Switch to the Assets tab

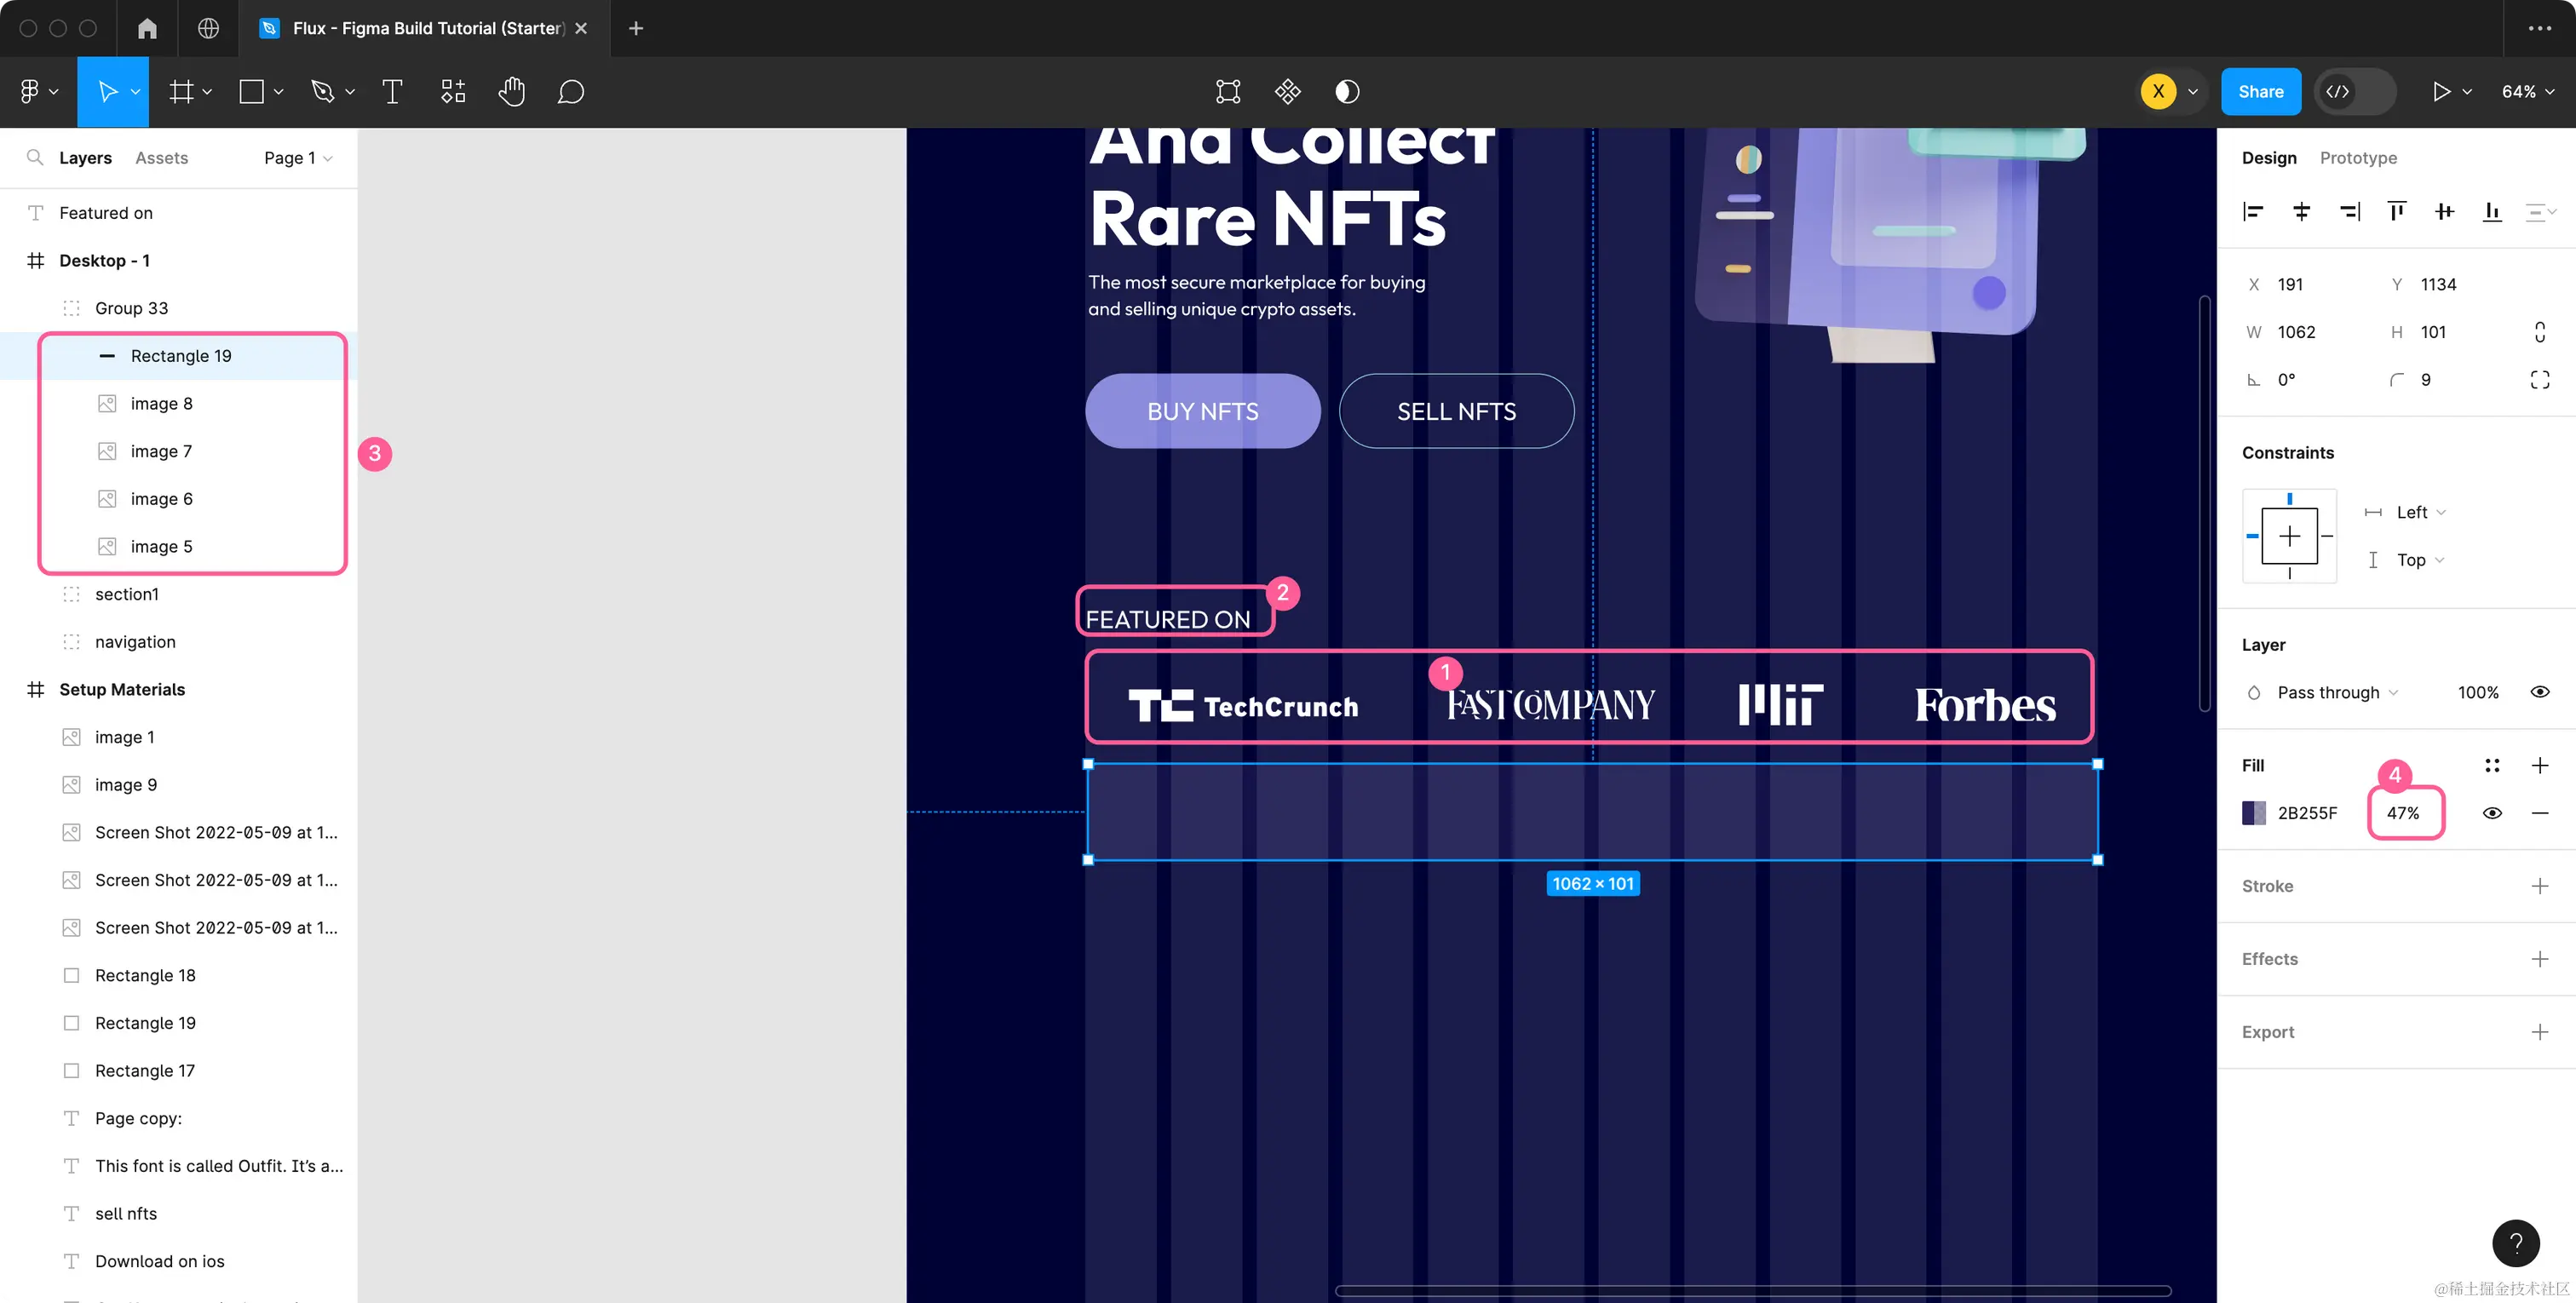161,158
